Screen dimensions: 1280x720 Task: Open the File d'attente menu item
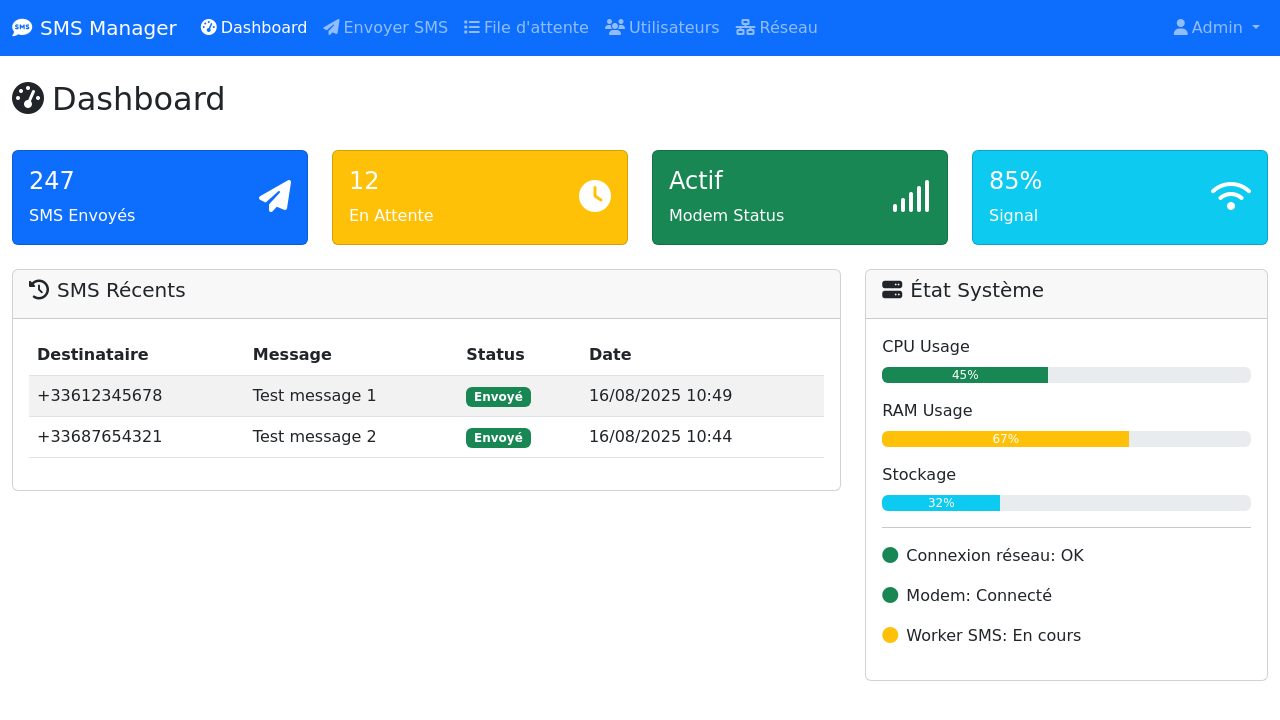pyautogui.click(x=526, y=28)
